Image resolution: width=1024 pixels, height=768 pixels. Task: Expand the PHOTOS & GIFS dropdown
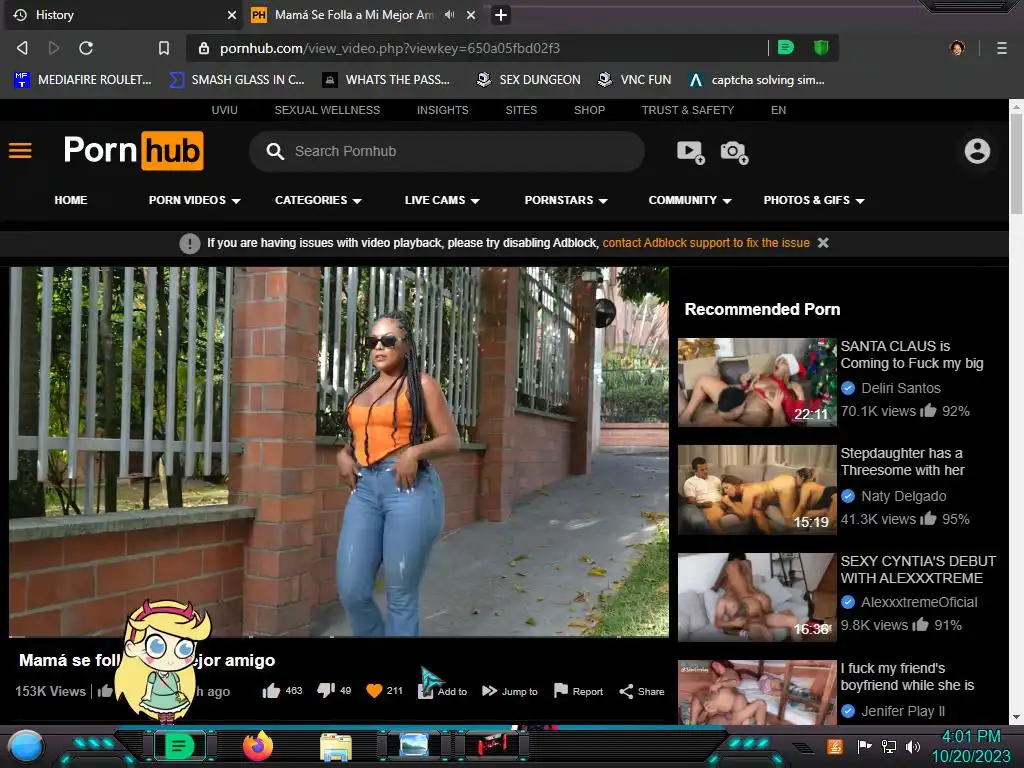point(814,200)
